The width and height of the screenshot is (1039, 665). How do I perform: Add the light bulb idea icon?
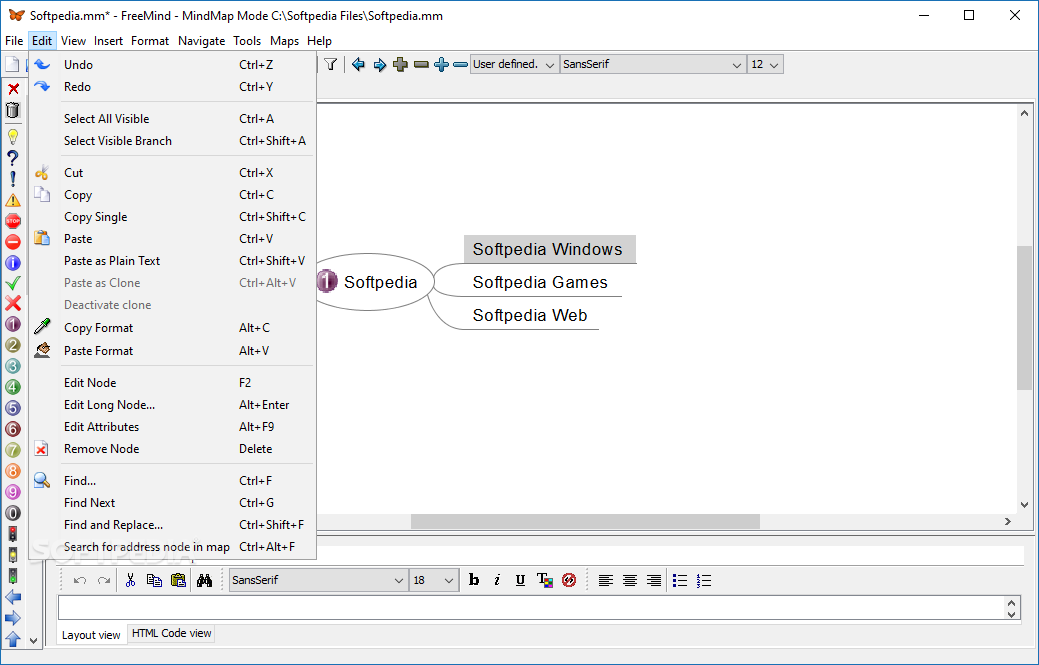point(13,137)
